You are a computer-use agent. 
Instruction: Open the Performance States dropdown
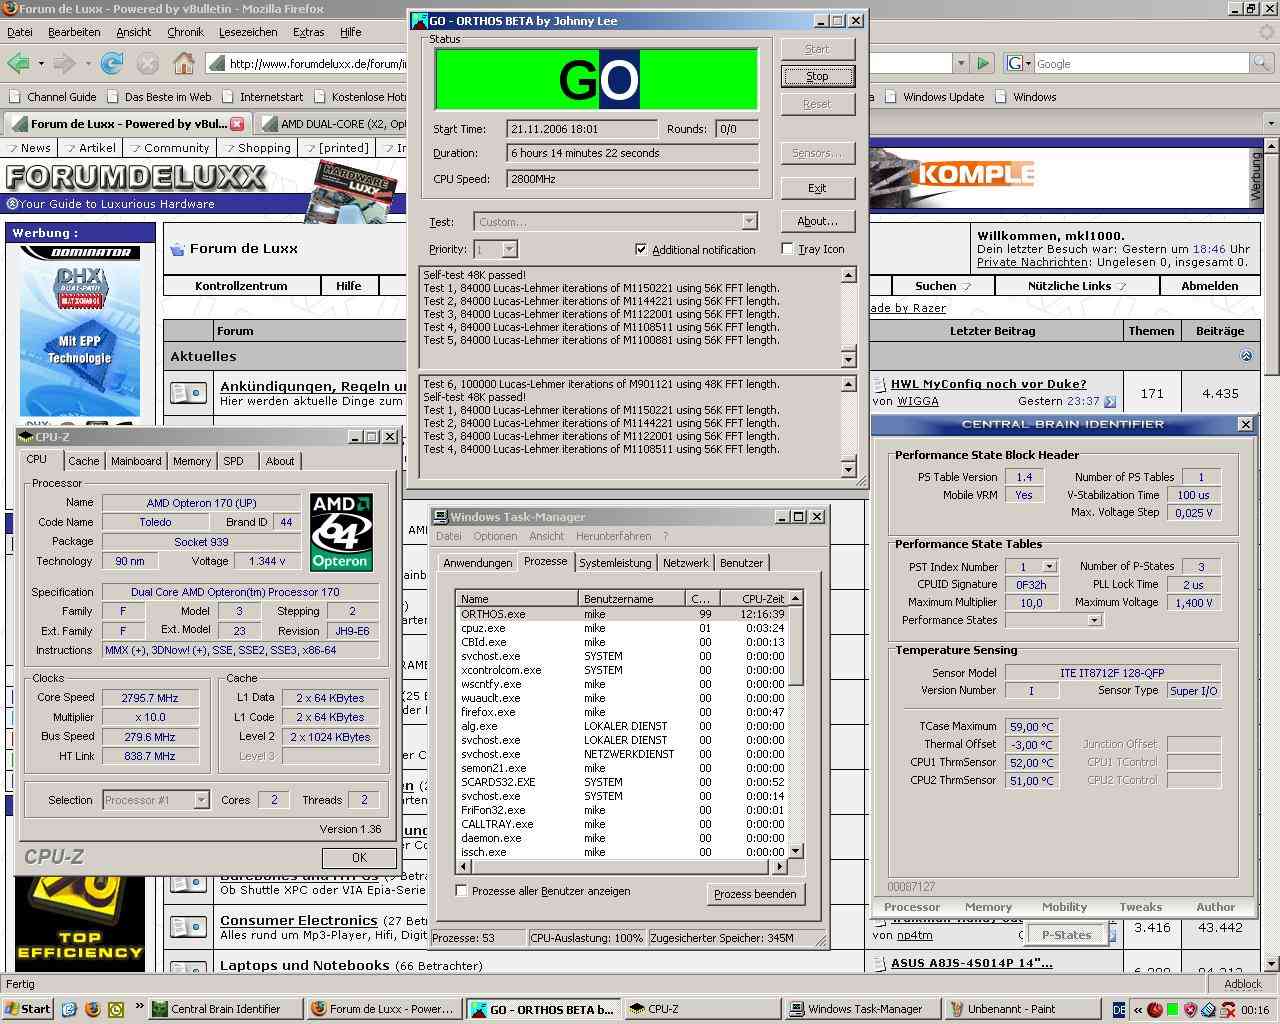click(x=1094, y=620)
